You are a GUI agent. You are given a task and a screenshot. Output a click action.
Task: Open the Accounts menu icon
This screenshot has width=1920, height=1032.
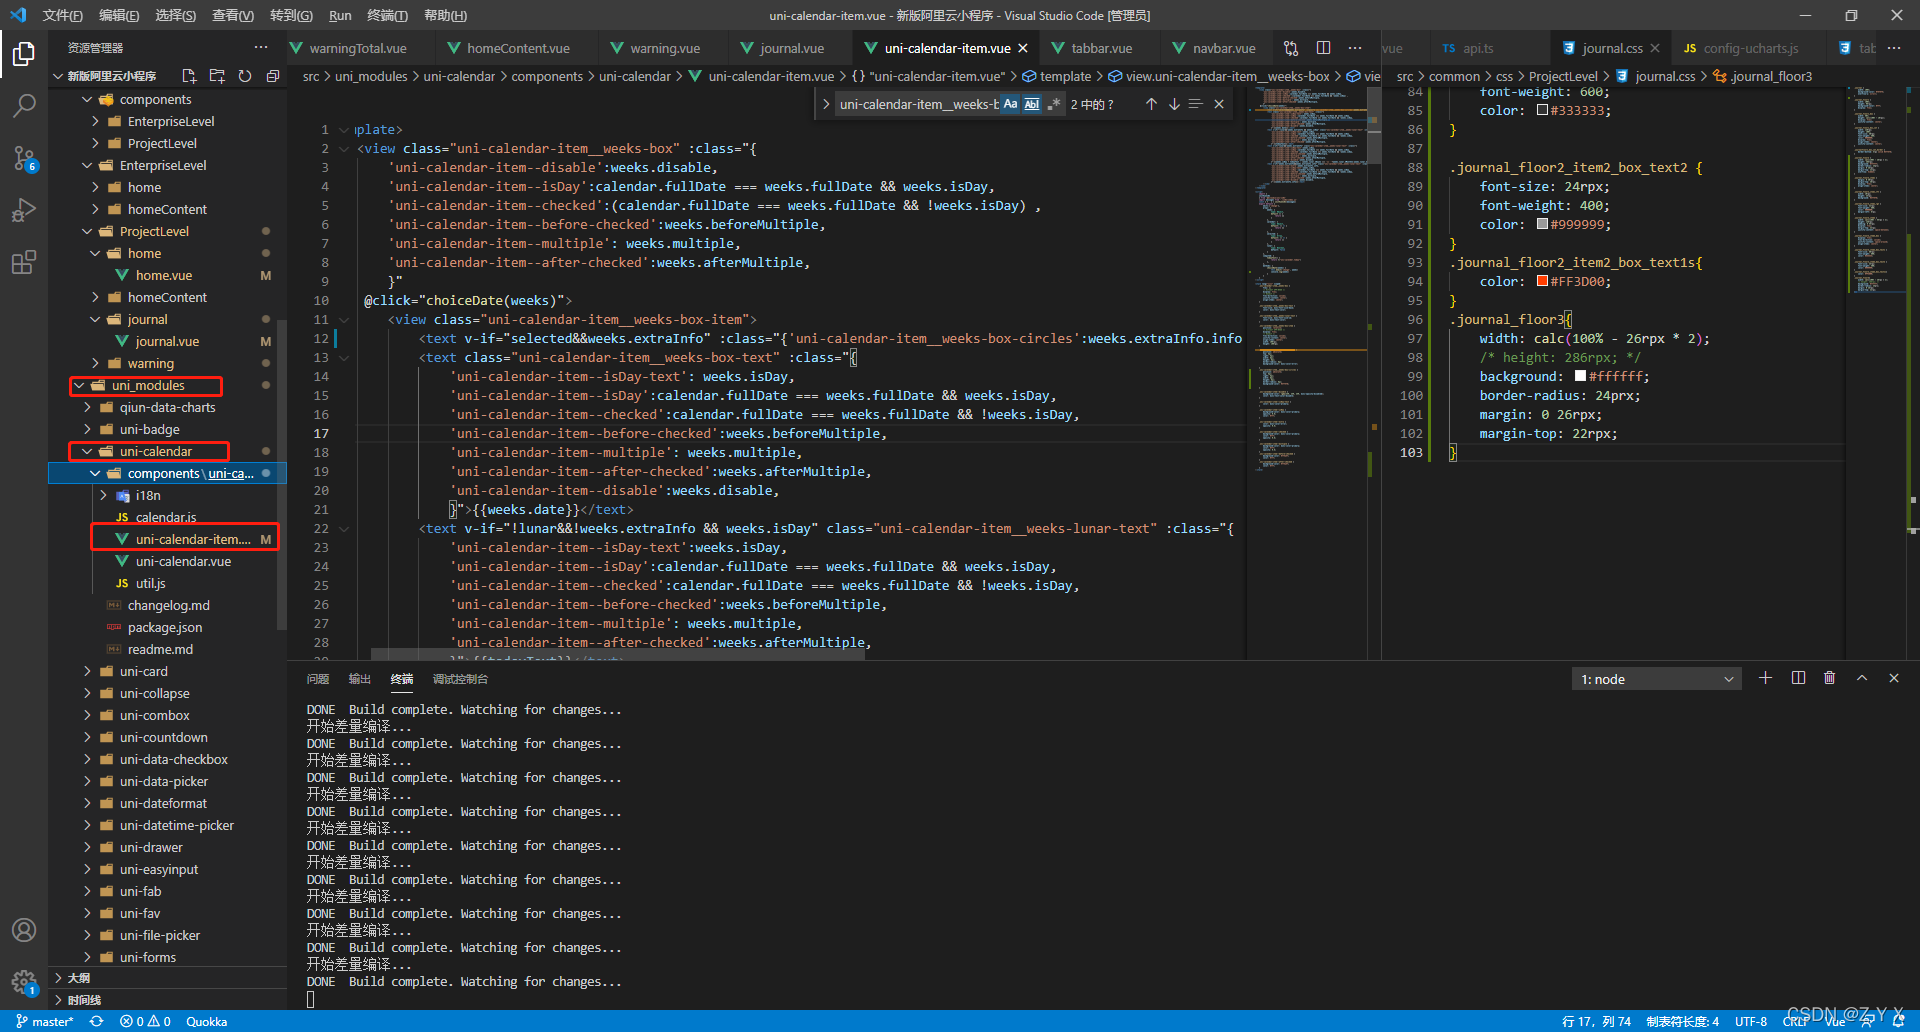pos(24,930)
